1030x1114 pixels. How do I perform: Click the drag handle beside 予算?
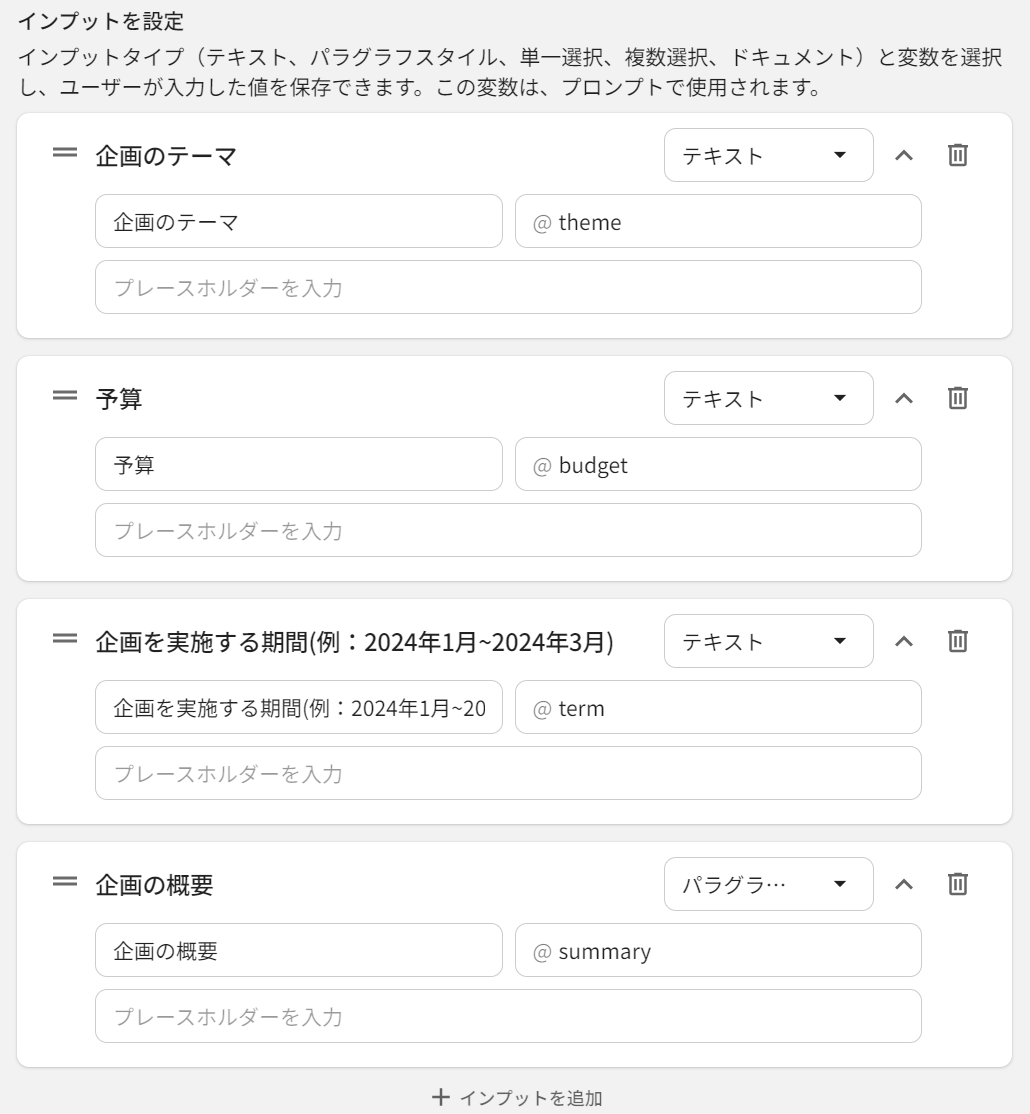65,398
